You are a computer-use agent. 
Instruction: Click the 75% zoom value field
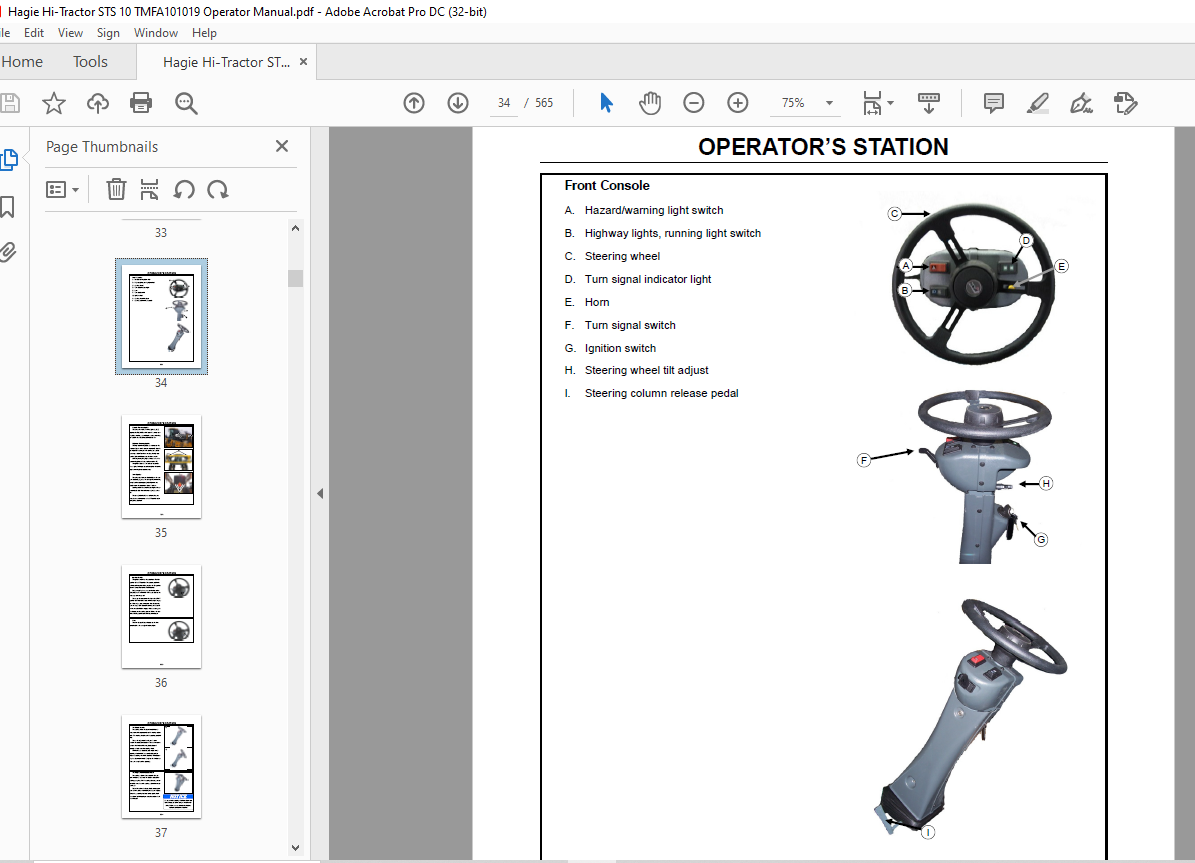(x=793, y=103)
